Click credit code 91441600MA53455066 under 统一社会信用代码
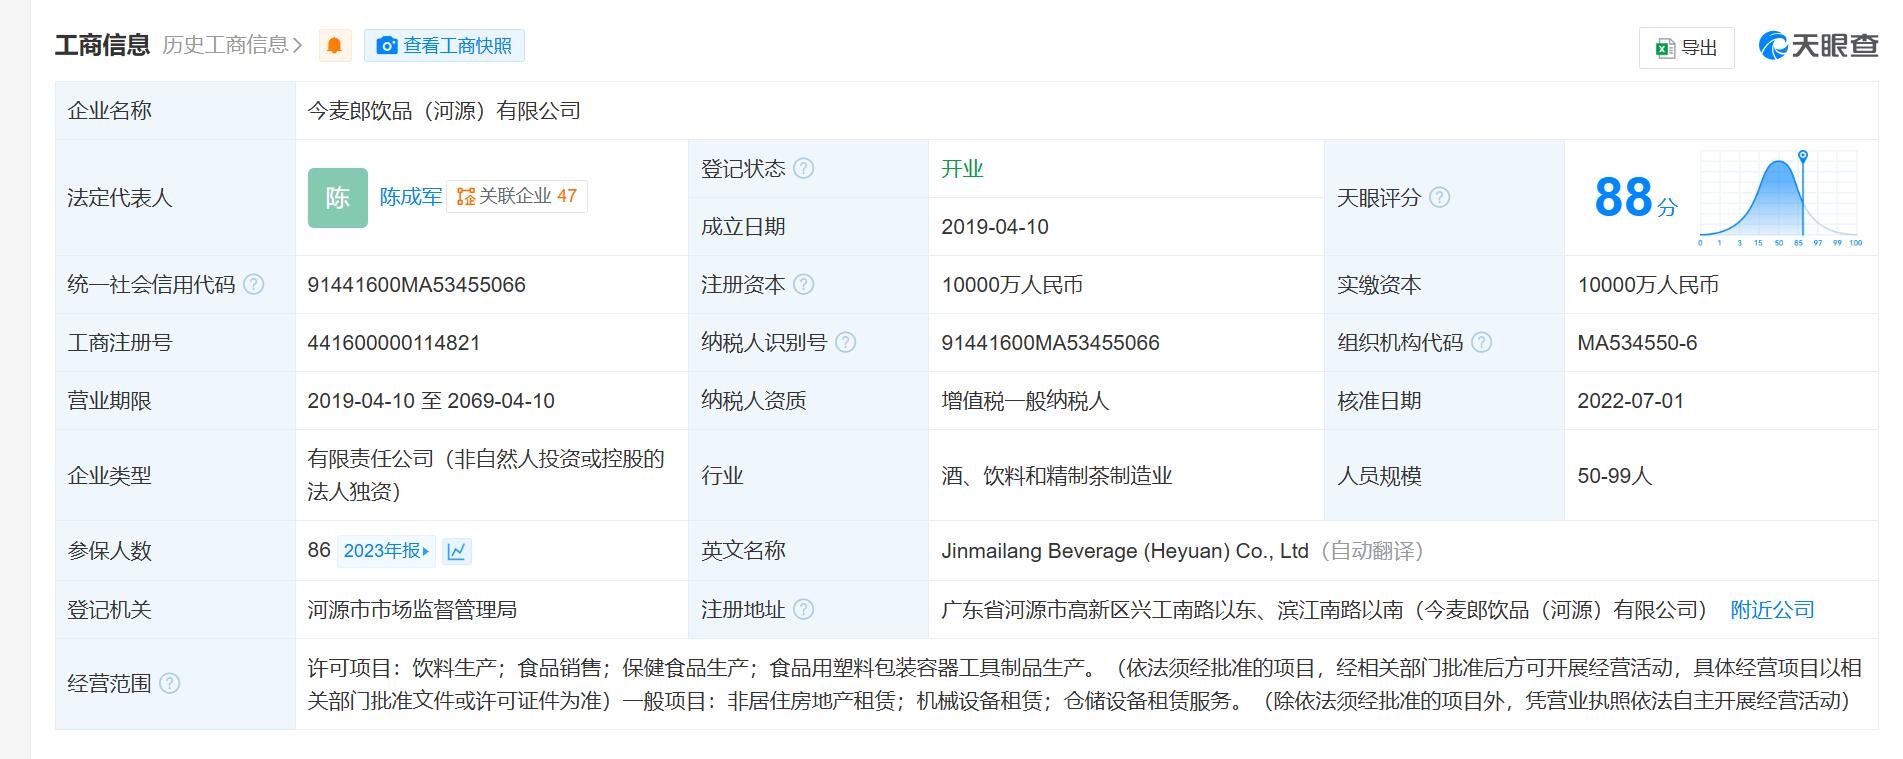The width and height of the screenshot is (1903, 759). coord(416,285)
